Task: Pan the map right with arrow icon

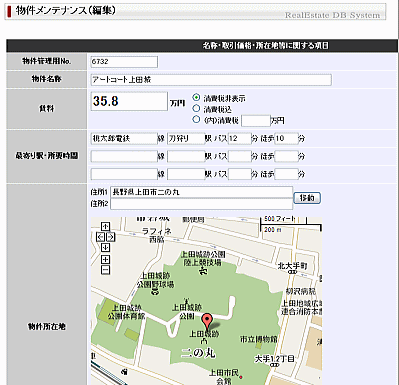Action: (110, 237)
